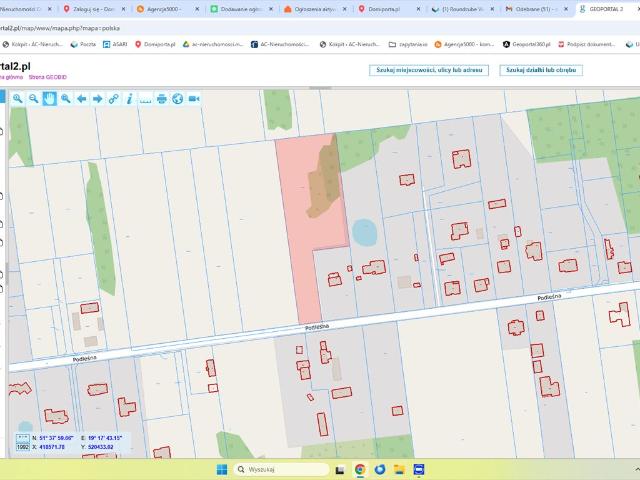Open Google Chrome from the taskbar

360,468
